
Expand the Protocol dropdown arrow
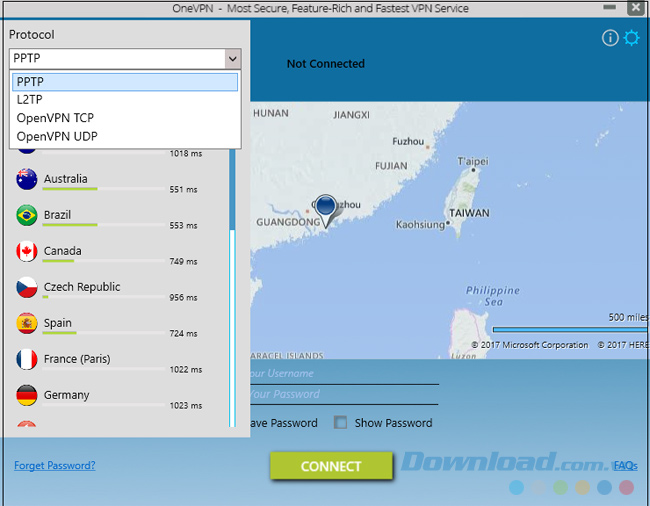[232, 59]
